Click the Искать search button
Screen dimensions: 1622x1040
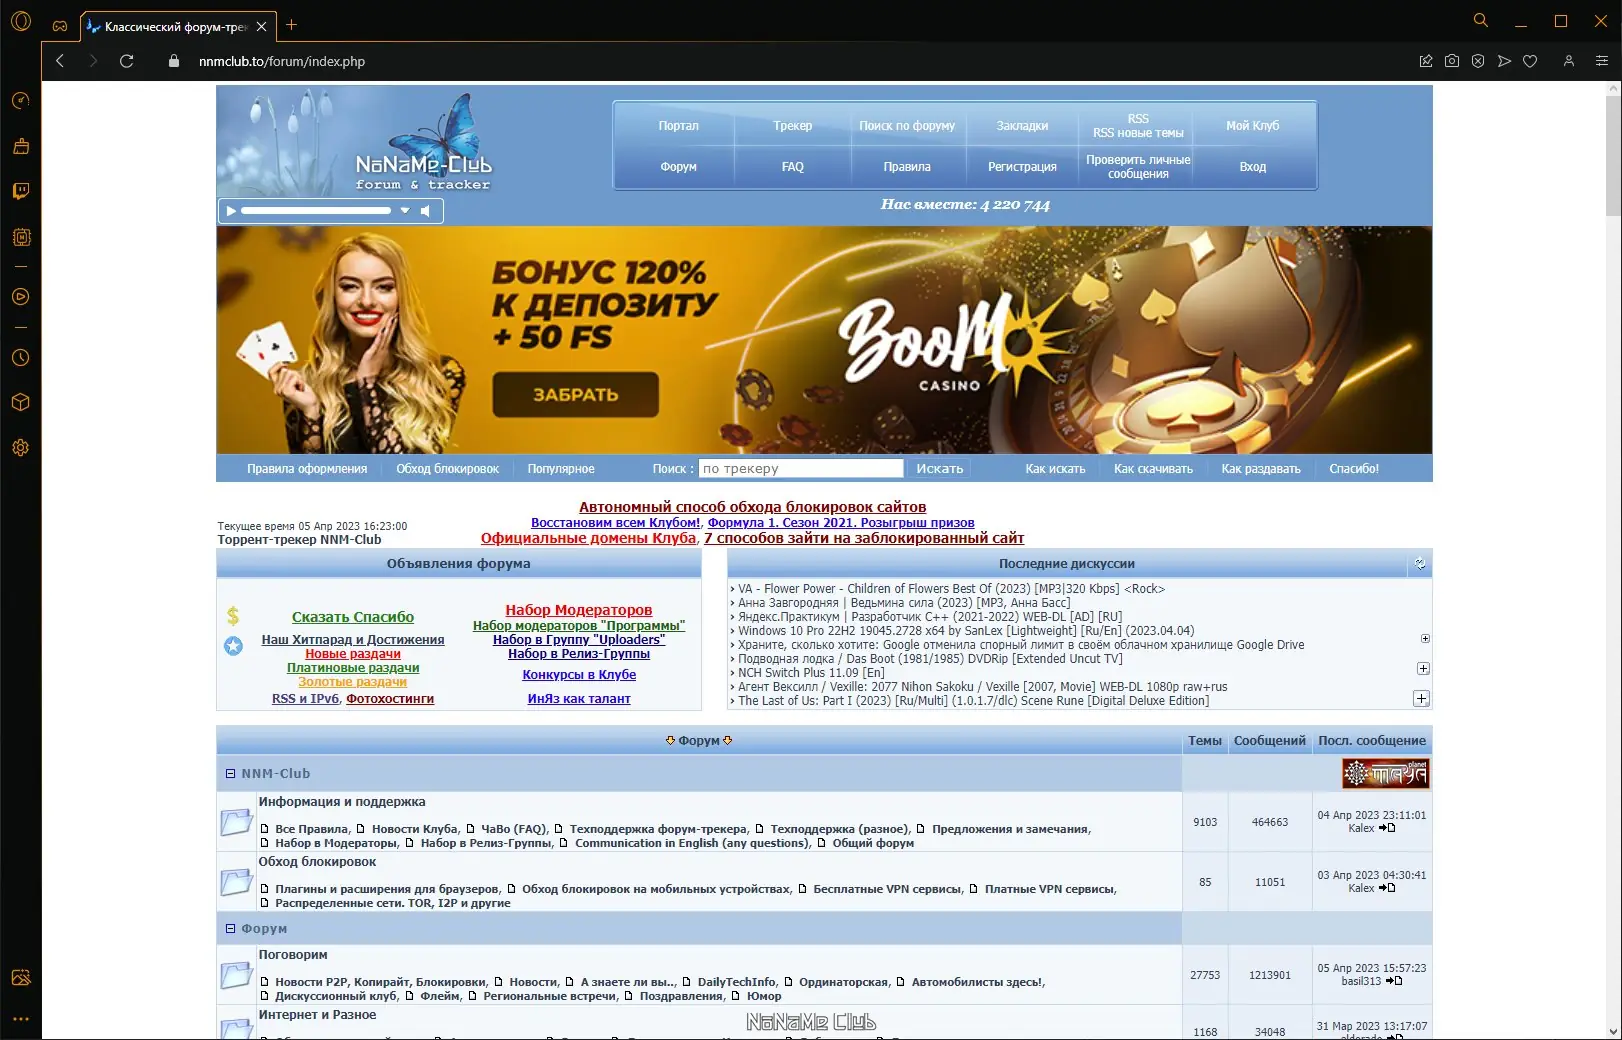tap(939, 469)
